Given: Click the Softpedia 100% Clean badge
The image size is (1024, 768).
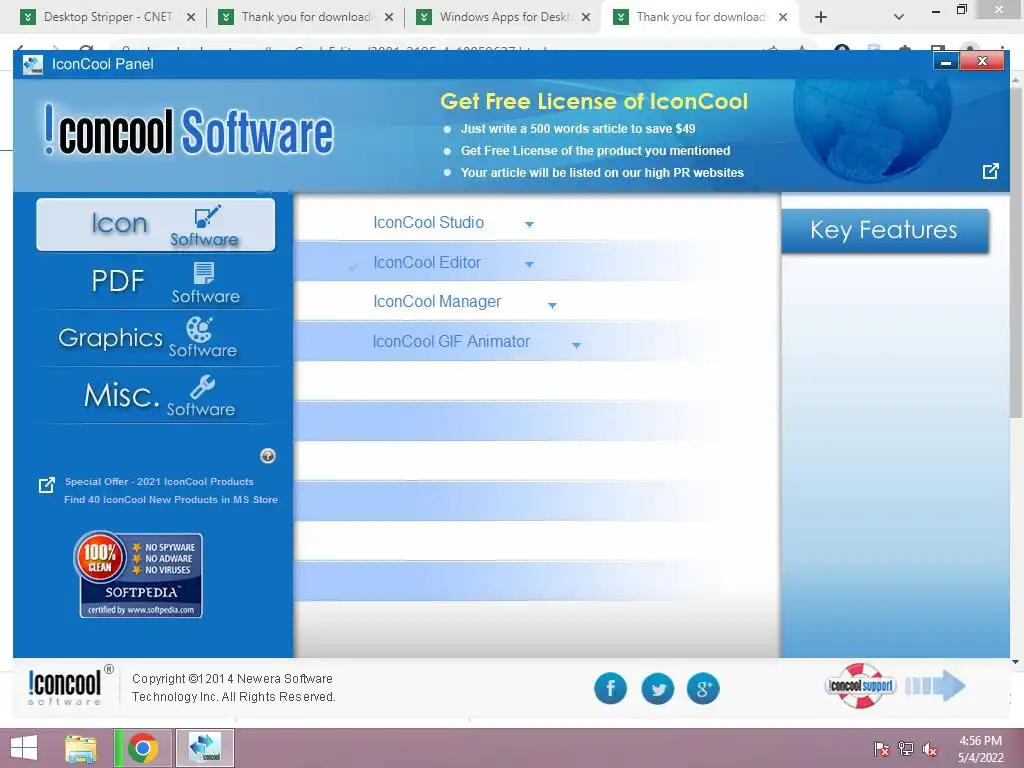Looking at the screenshot, I should click(138, 574).
